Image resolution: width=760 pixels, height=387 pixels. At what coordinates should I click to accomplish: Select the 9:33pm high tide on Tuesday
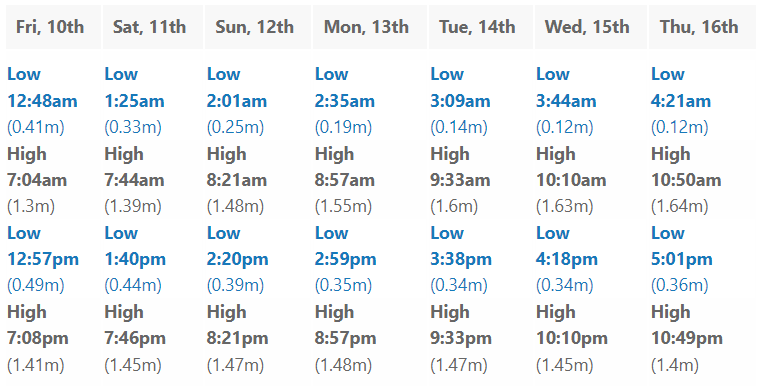coord(461,338)
